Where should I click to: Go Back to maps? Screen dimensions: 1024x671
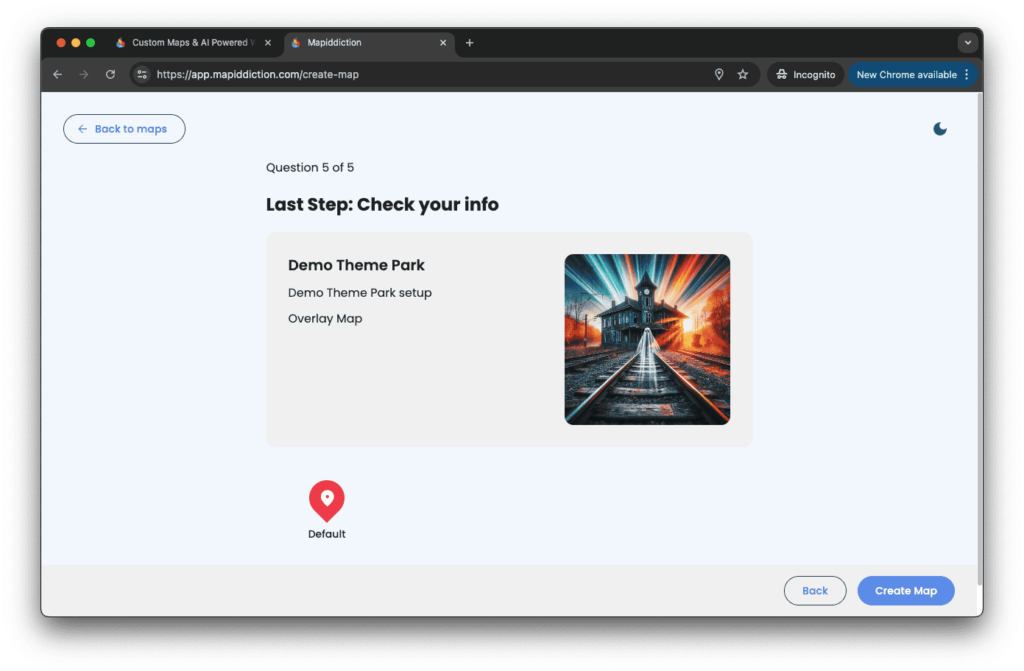click(124, 129)
